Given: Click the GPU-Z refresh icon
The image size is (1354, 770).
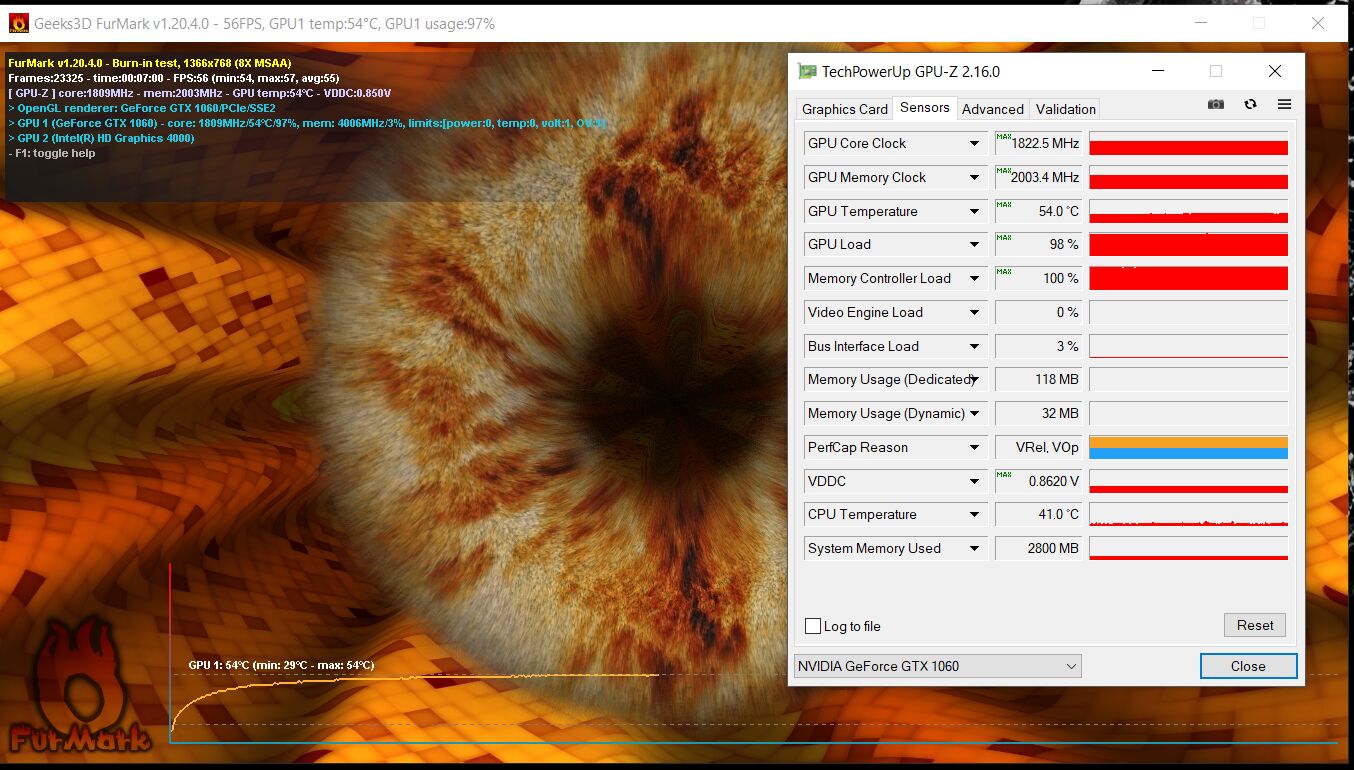Looking at the screenshot, I should pos(1250,104).
